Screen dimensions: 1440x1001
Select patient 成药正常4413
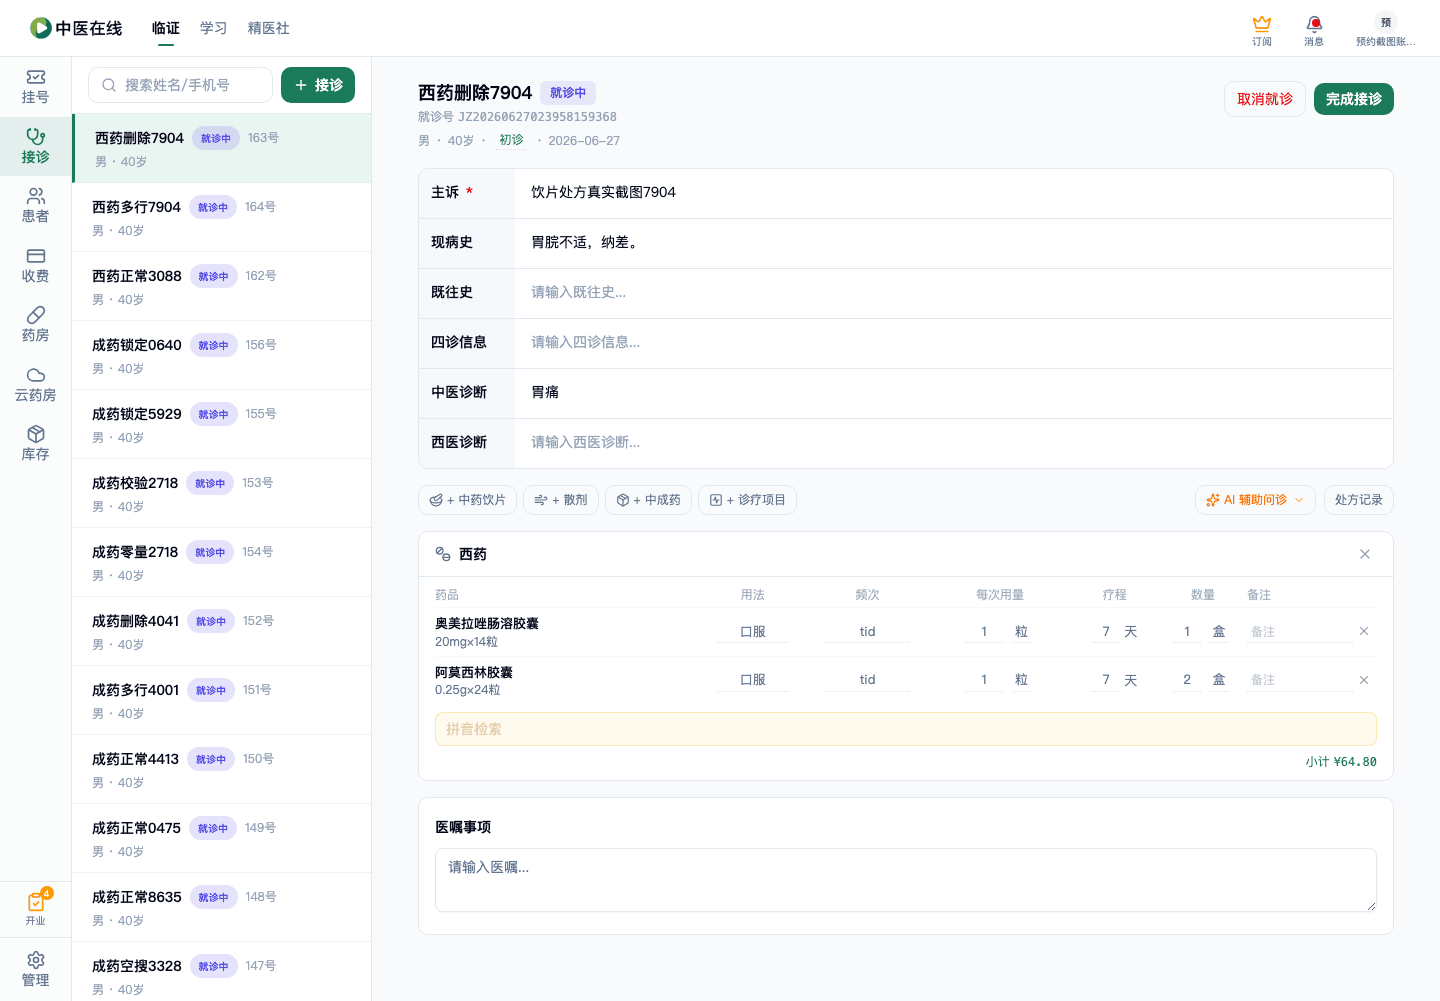[221, 769]
